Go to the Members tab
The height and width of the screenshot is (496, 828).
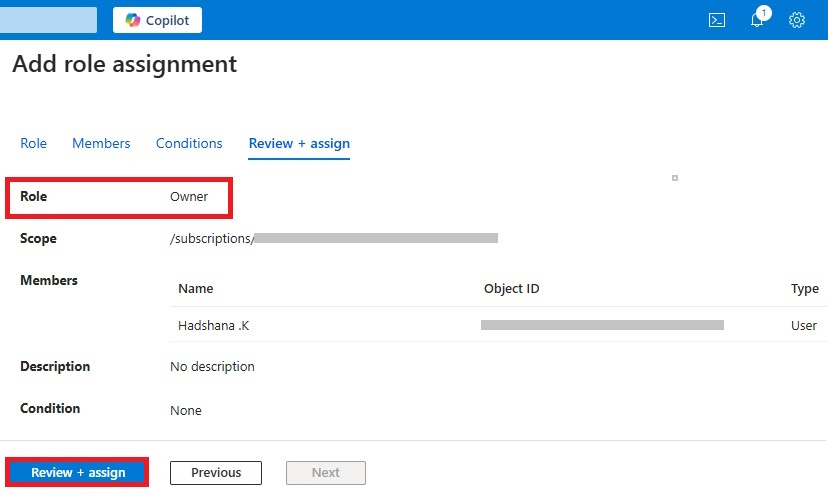click(x=101, y=143)
